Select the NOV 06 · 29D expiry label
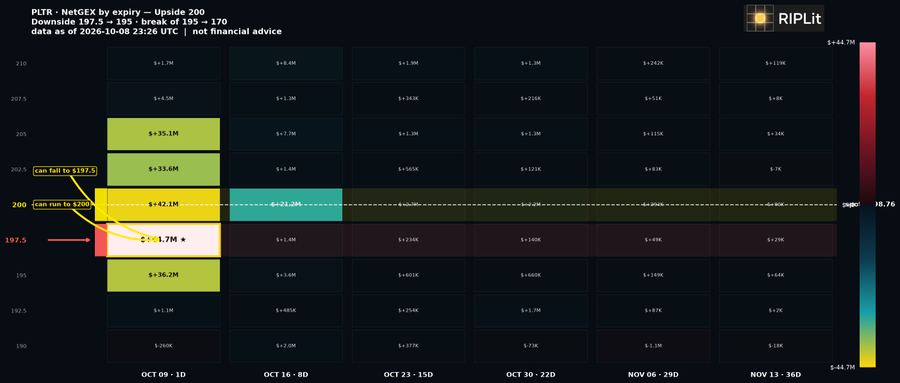This screenshot has height=383, width=900. click(653, 375)
